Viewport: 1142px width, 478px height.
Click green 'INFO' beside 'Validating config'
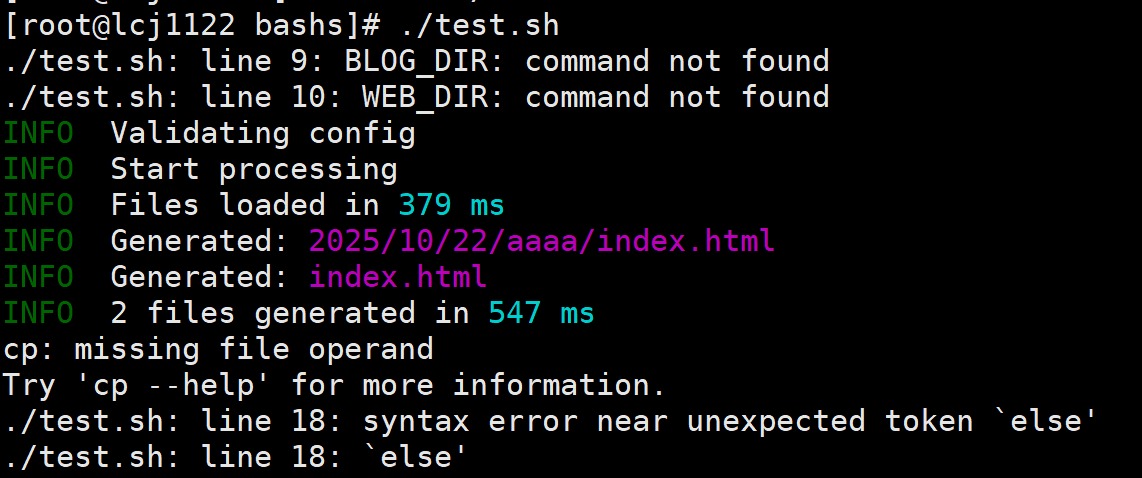pos(38,133)
